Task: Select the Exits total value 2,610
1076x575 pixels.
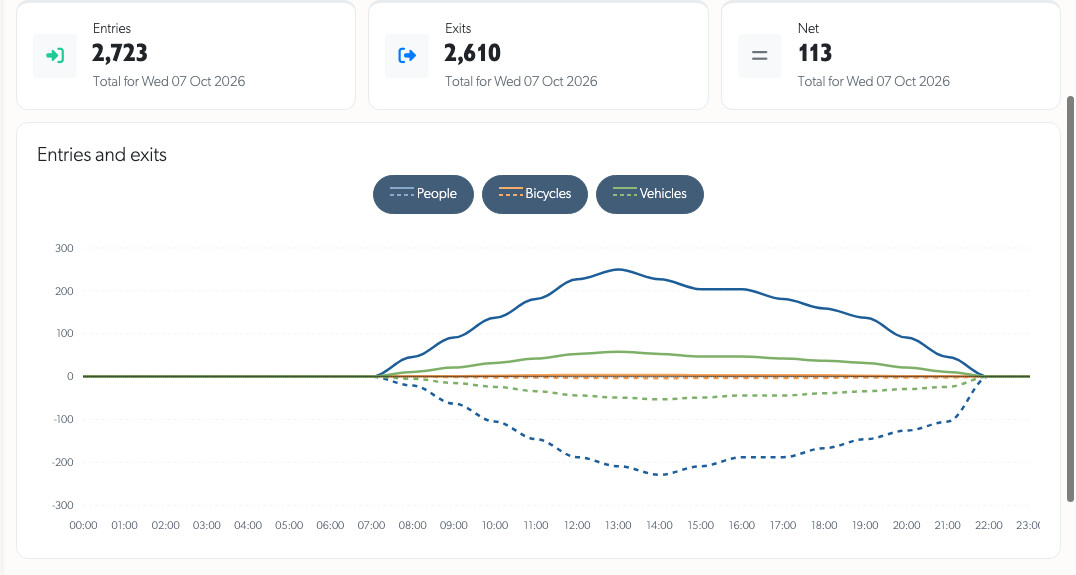Action: [472, 53]
